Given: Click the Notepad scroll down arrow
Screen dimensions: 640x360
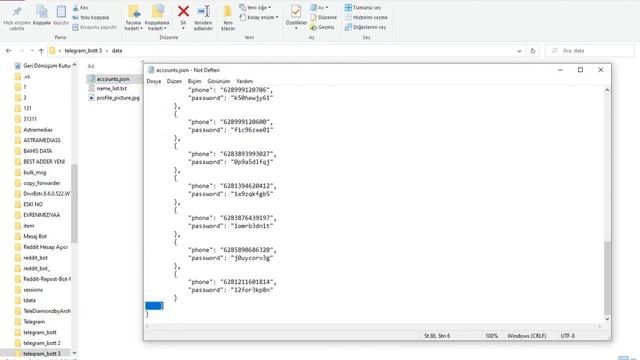Looking at the screenshot, I should [x=607, y=319].
